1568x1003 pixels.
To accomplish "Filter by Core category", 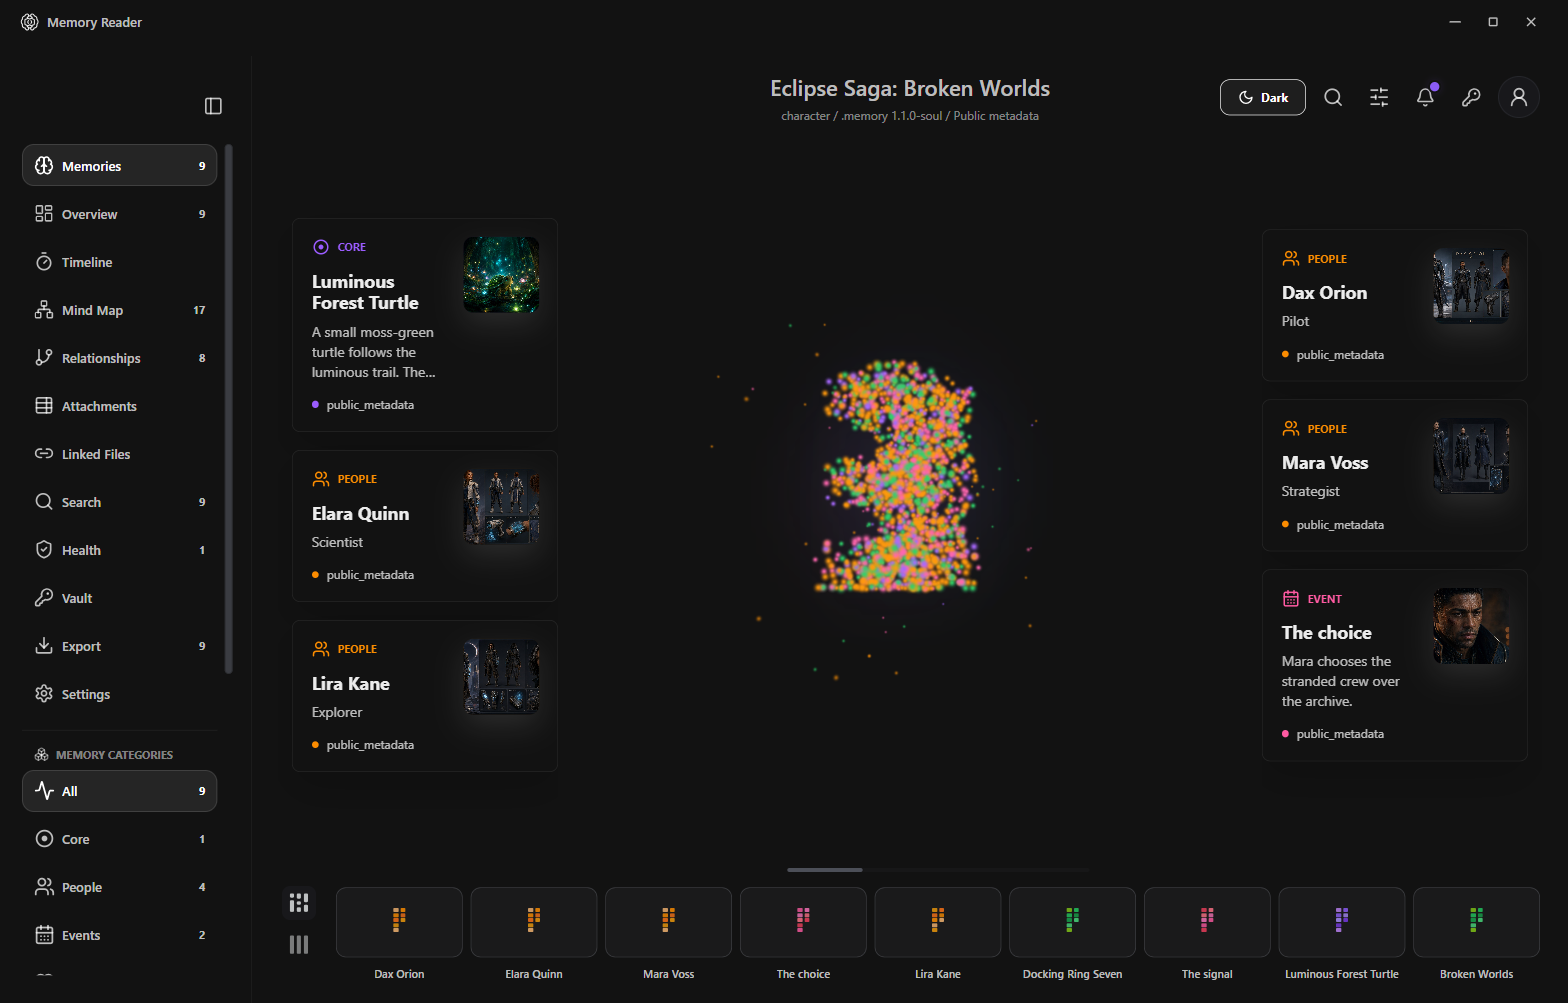I will [120, 839].
